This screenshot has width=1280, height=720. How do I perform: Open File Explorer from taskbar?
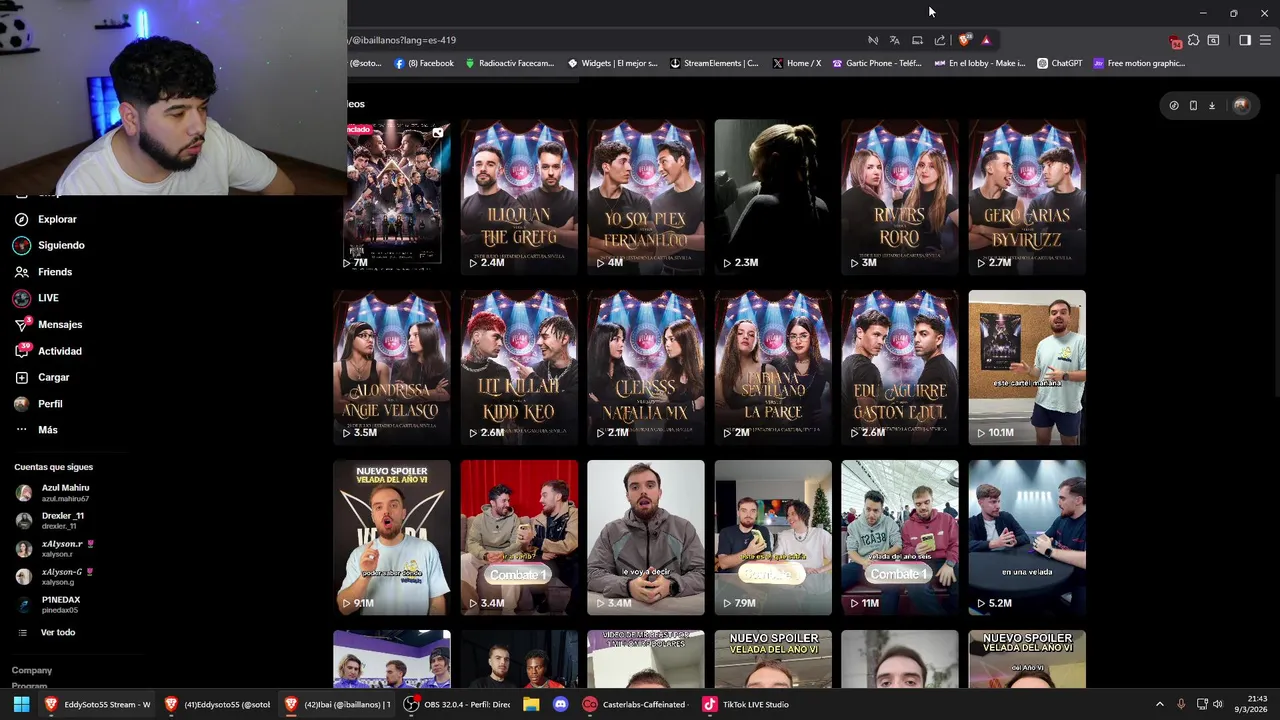[531, 704]
